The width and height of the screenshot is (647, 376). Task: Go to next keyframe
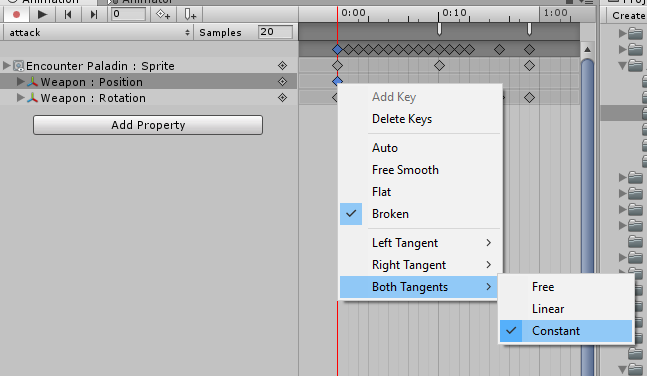point(94,15)
